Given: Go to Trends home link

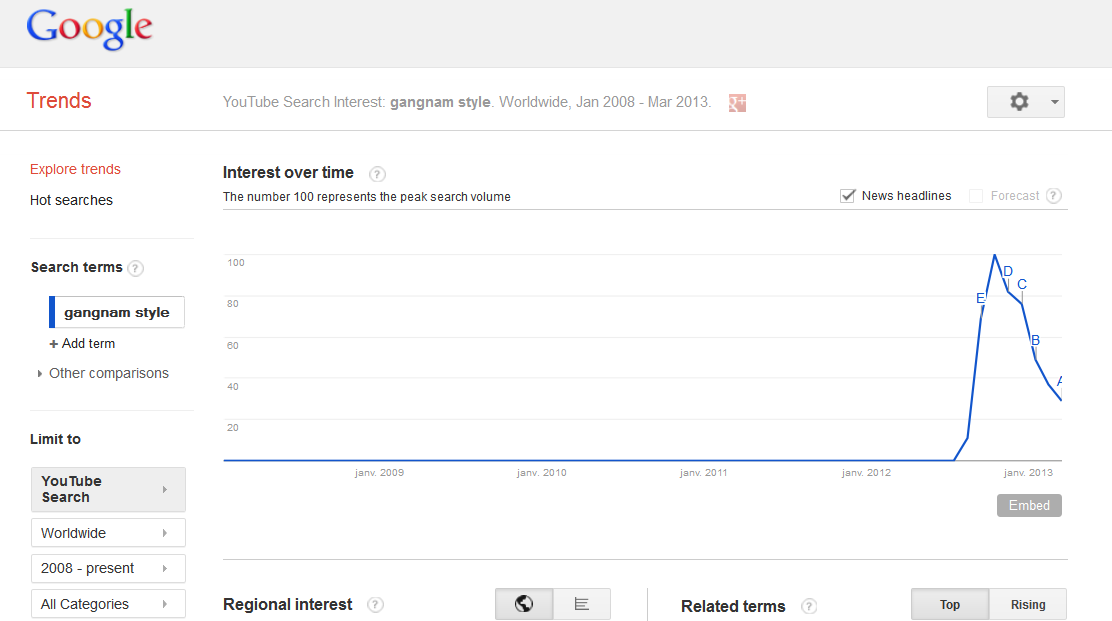Looking at the screenshot, I should pos(59,101).
